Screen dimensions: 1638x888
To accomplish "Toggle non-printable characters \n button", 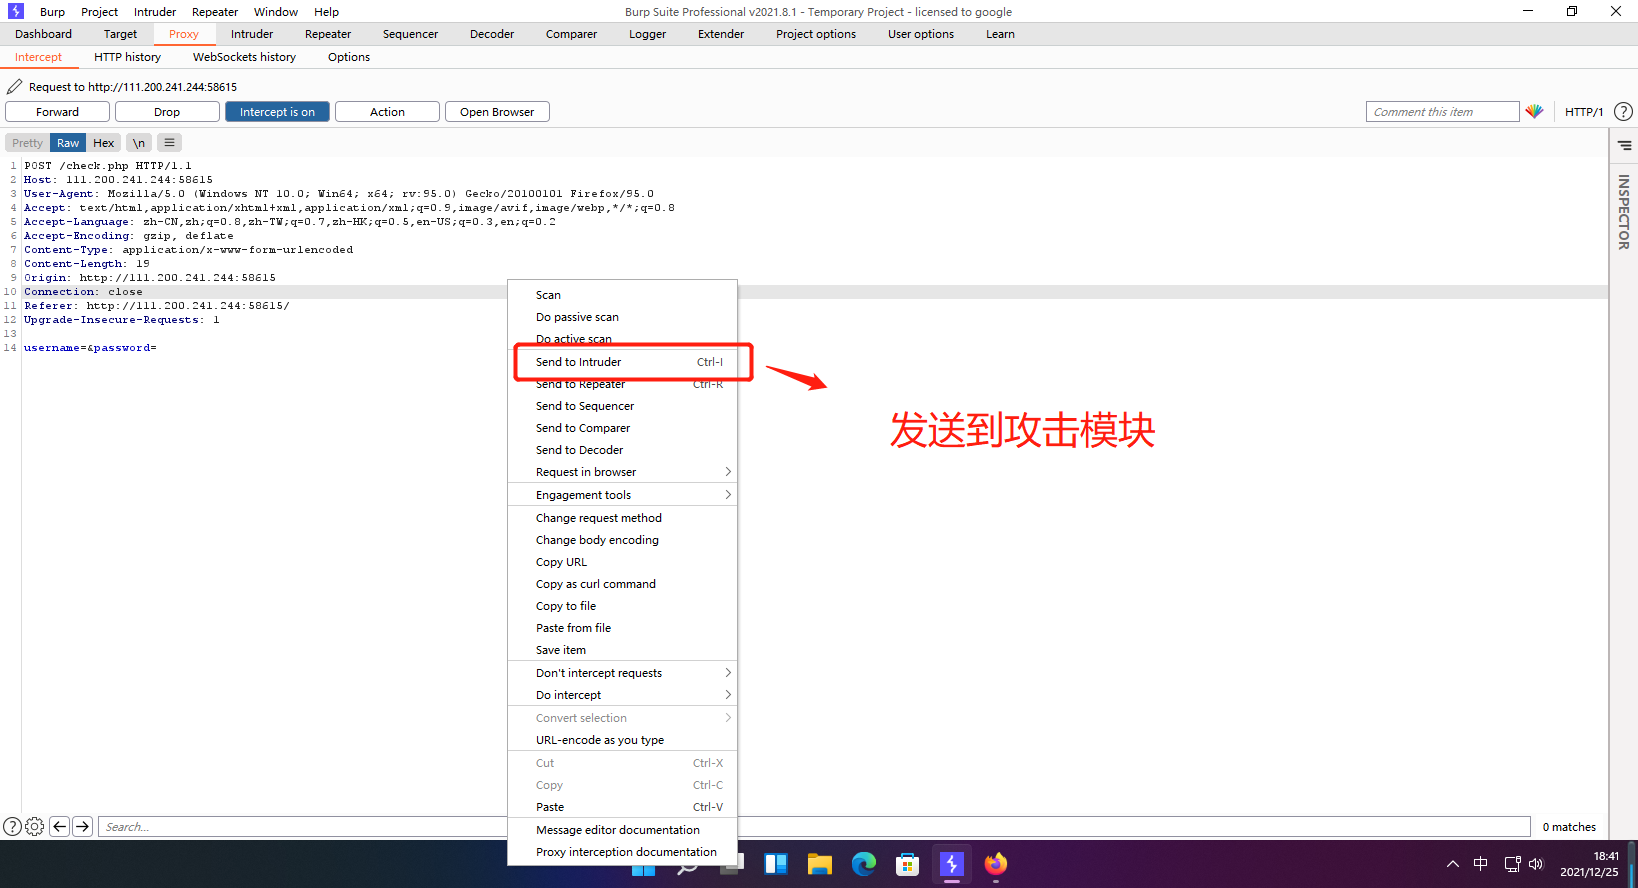I will coord(139,142).
